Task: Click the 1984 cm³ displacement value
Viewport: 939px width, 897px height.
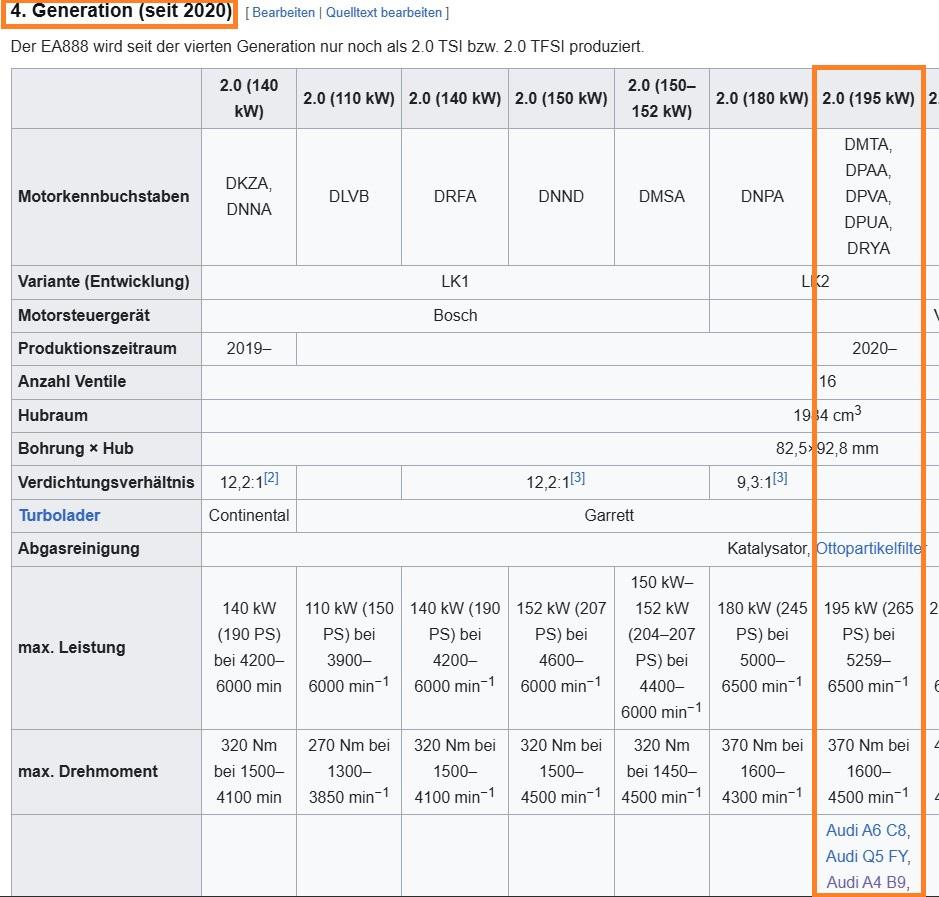Action: [828, 414]
